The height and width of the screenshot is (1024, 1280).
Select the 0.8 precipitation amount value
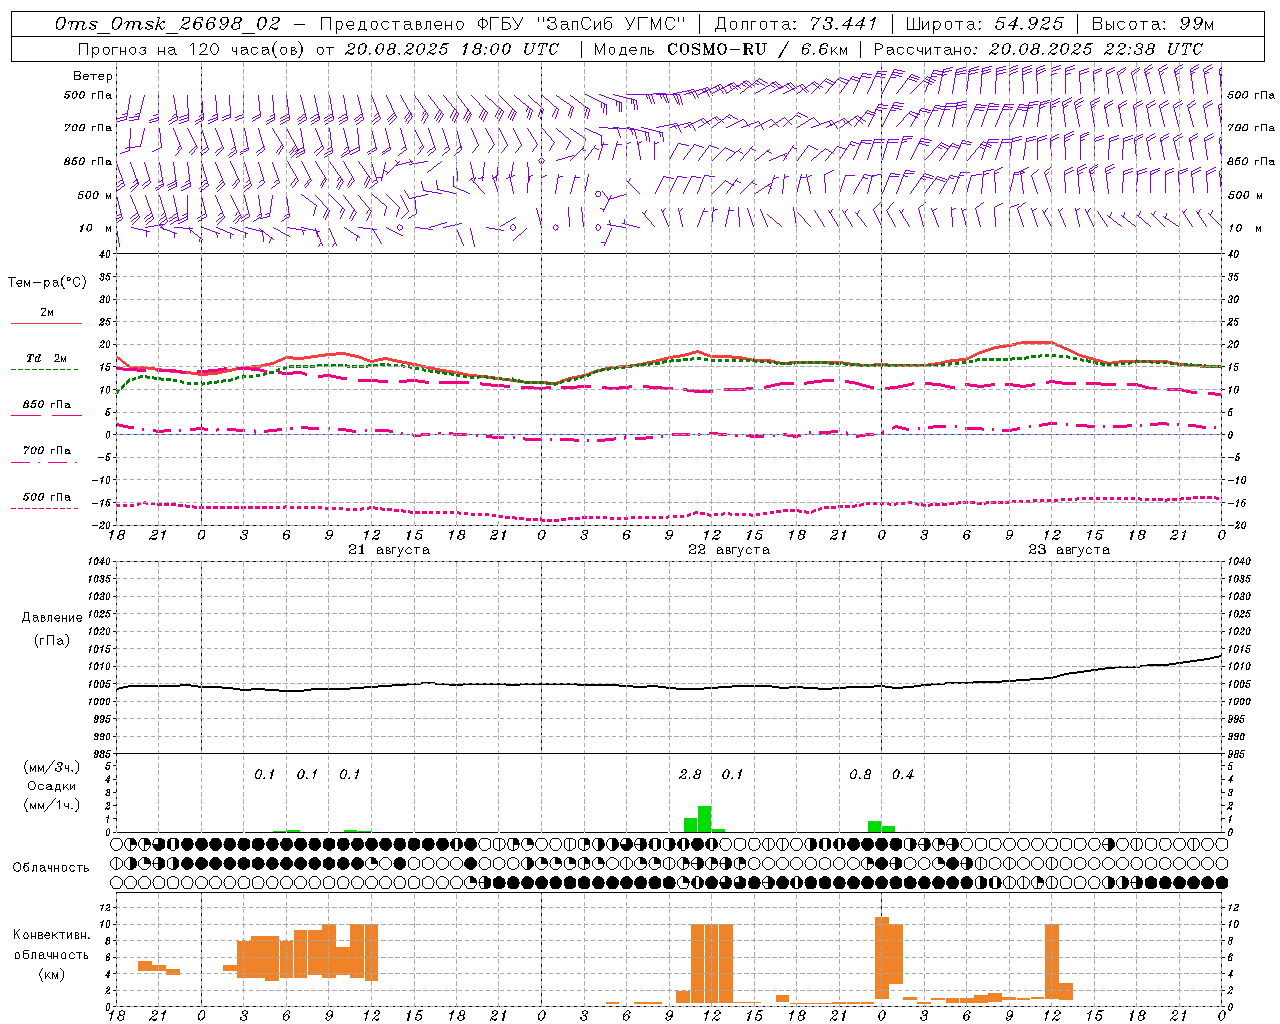pyautogui.click(x=860, y=775)
